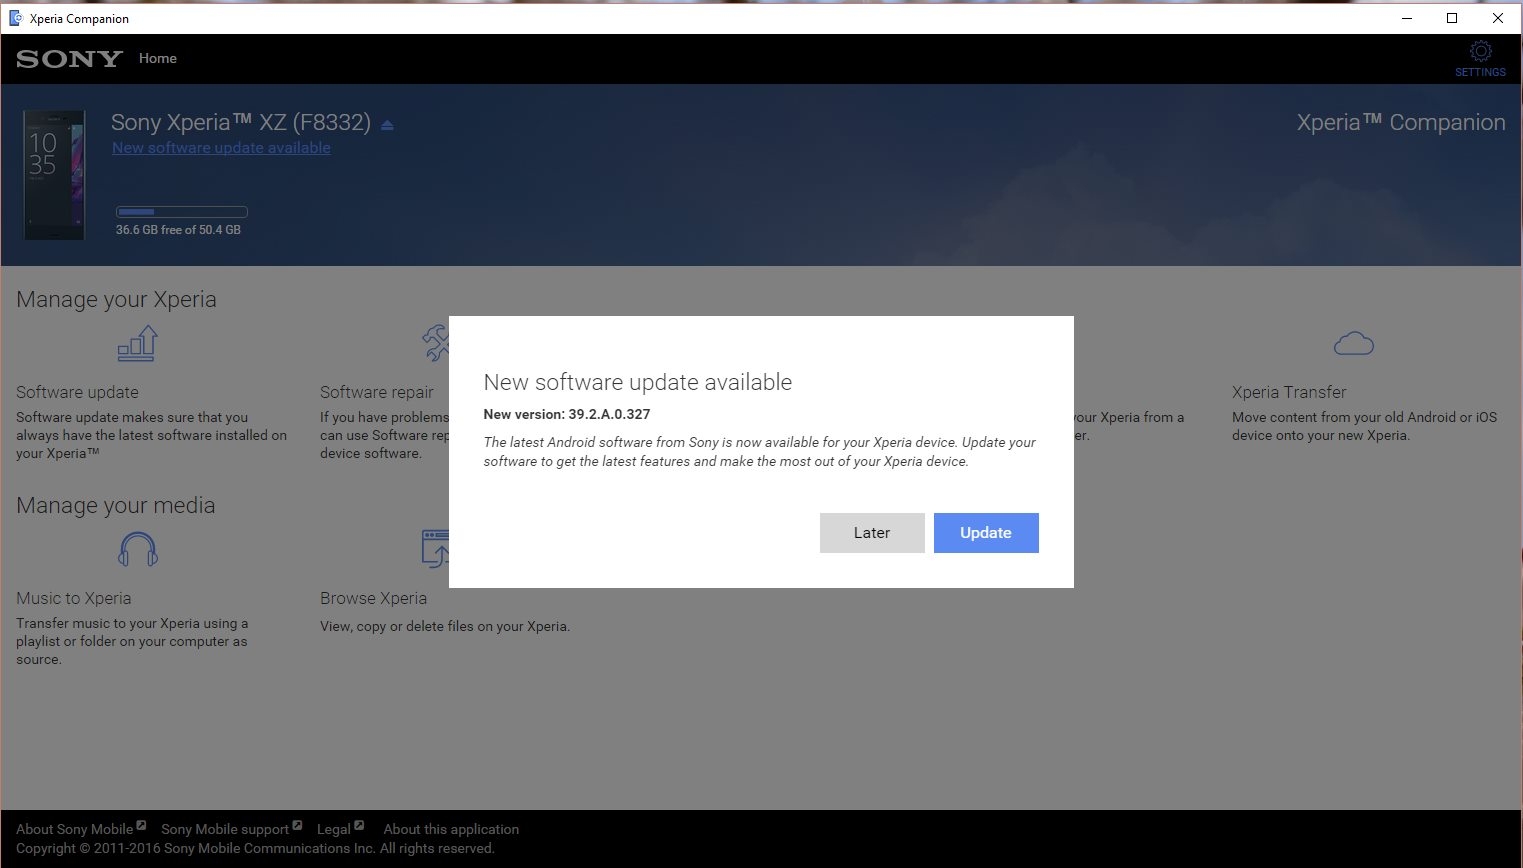Click the Software repair heading

click(377, 392)
